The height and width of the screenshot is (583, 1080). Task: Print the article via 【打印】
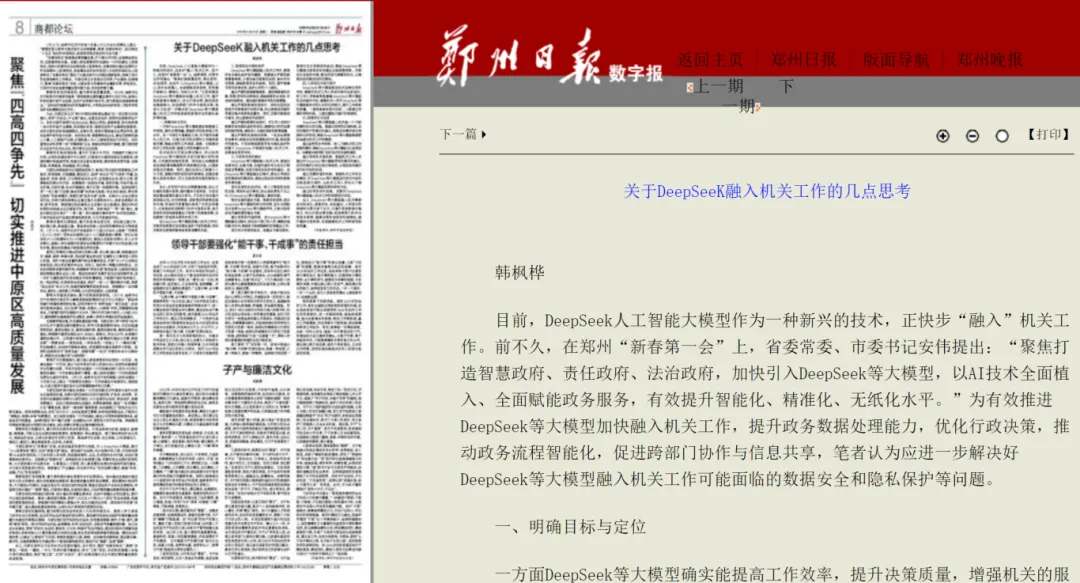[x=1048, y=134]
